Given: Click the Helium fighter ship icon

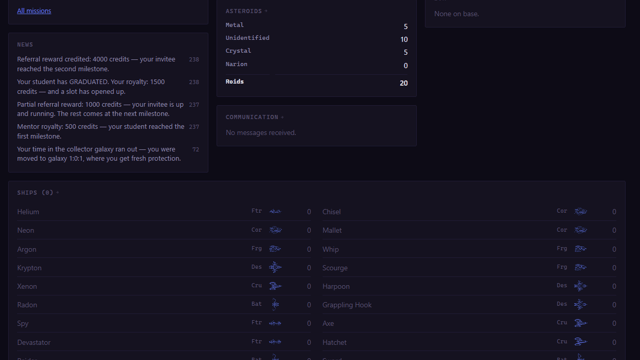Looking at the screenshot, I should (x=275, y=211).
